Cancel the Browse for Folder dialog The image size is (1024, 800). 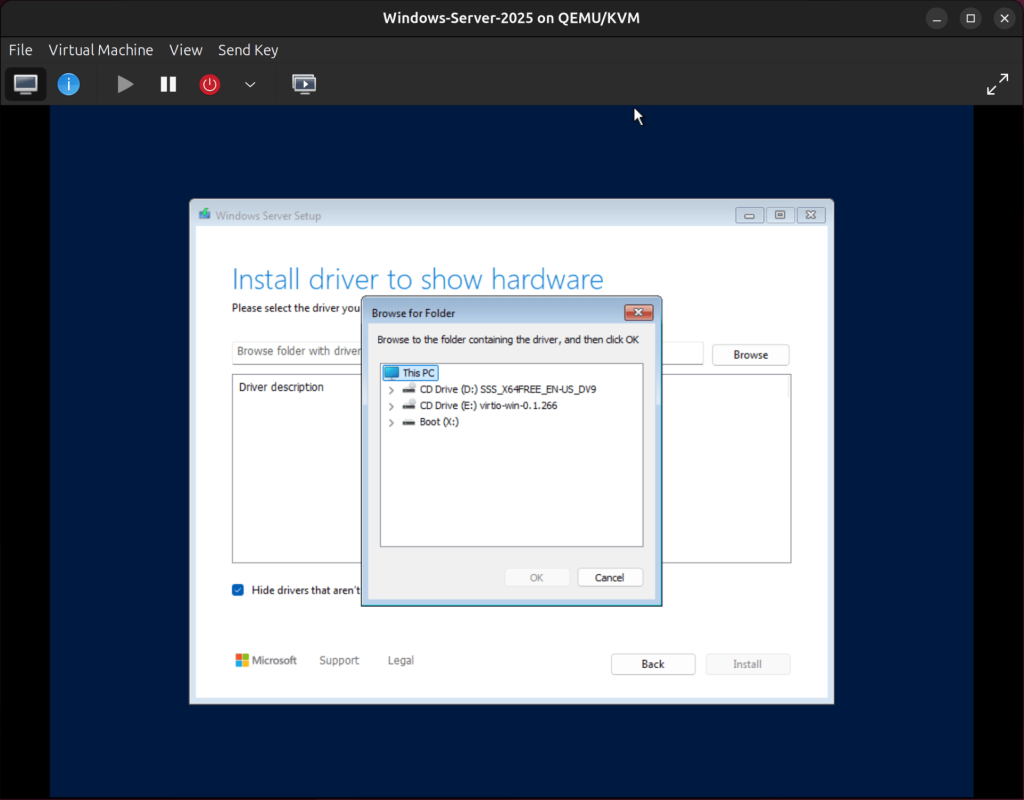610,577
